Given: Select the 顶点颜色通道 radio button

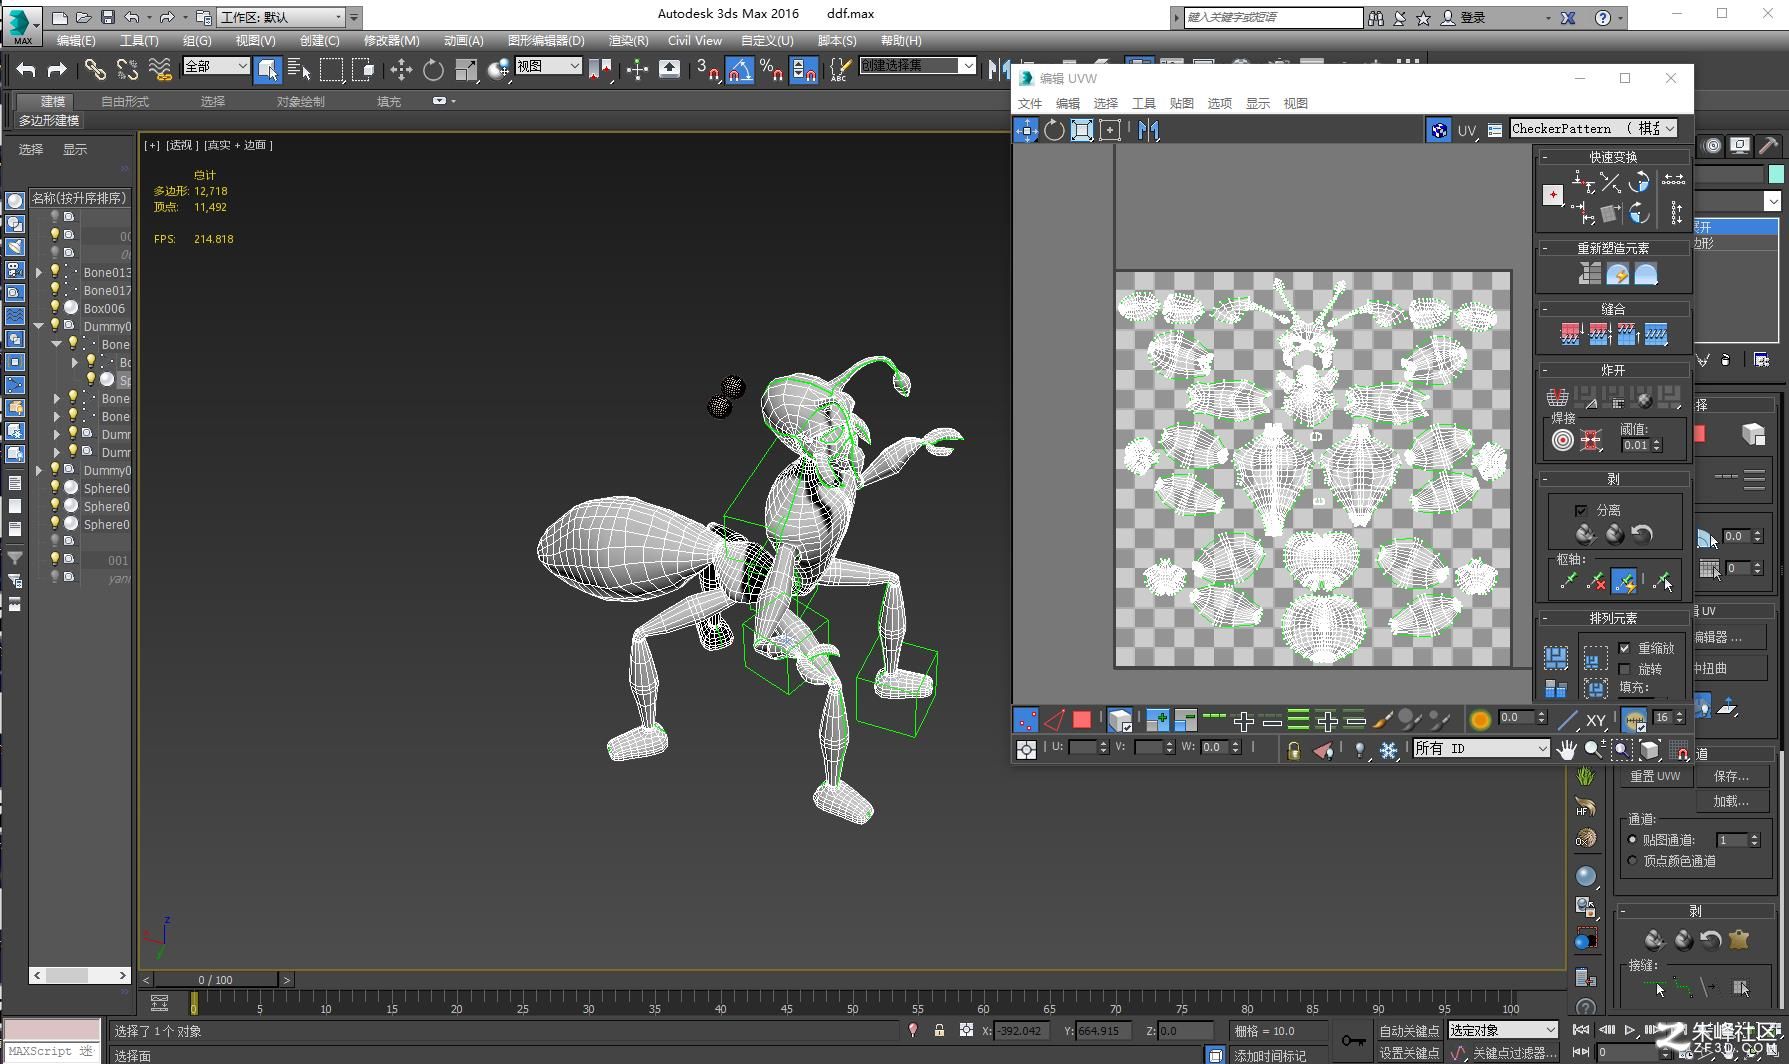Looking at the screenshot, I should (x=1633, y=861).
